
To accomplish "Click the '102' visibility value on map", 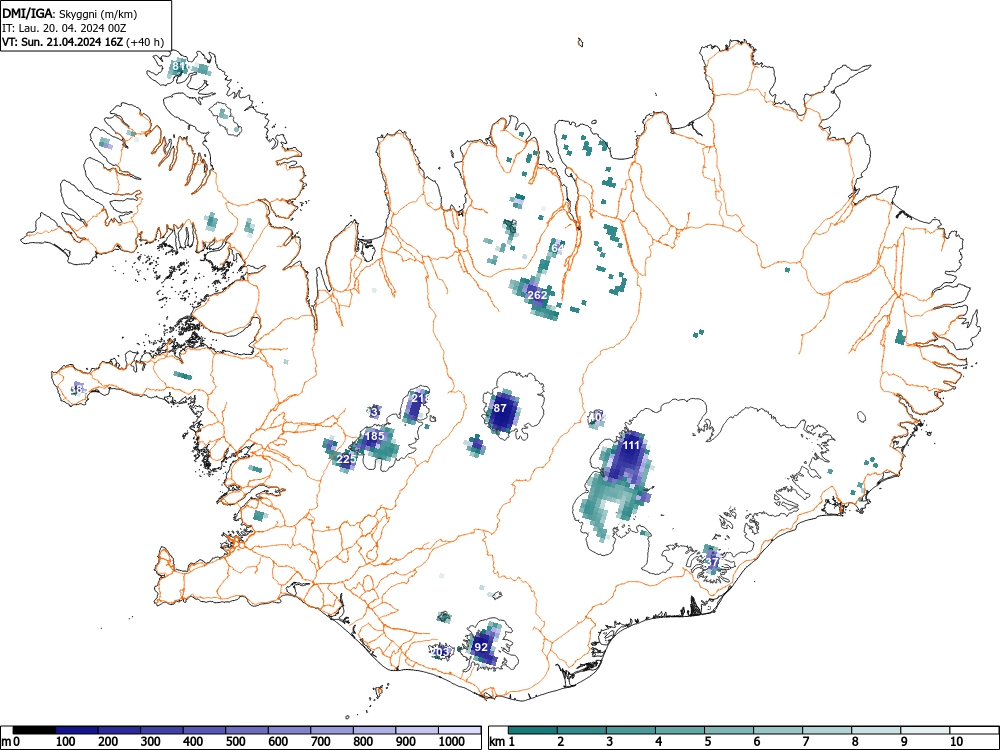I will click(597, 417).
